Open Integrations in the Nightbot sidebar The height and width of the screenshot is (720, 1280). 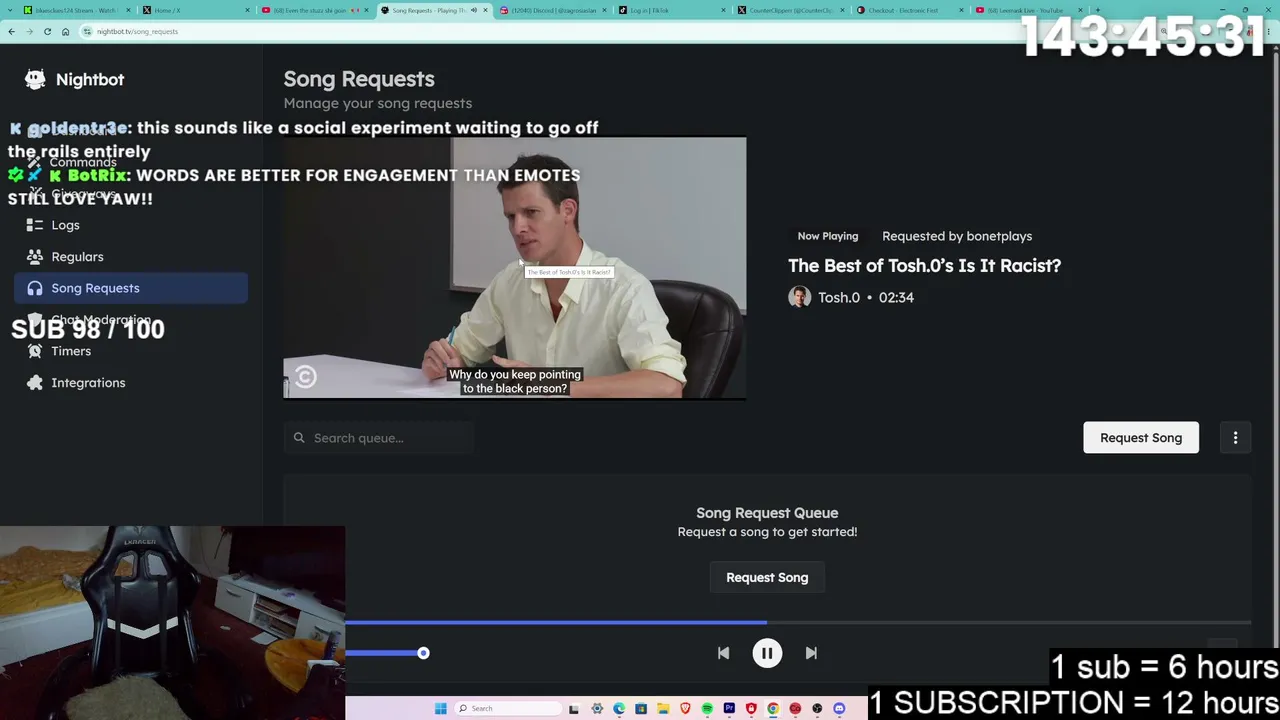point(131,383)
